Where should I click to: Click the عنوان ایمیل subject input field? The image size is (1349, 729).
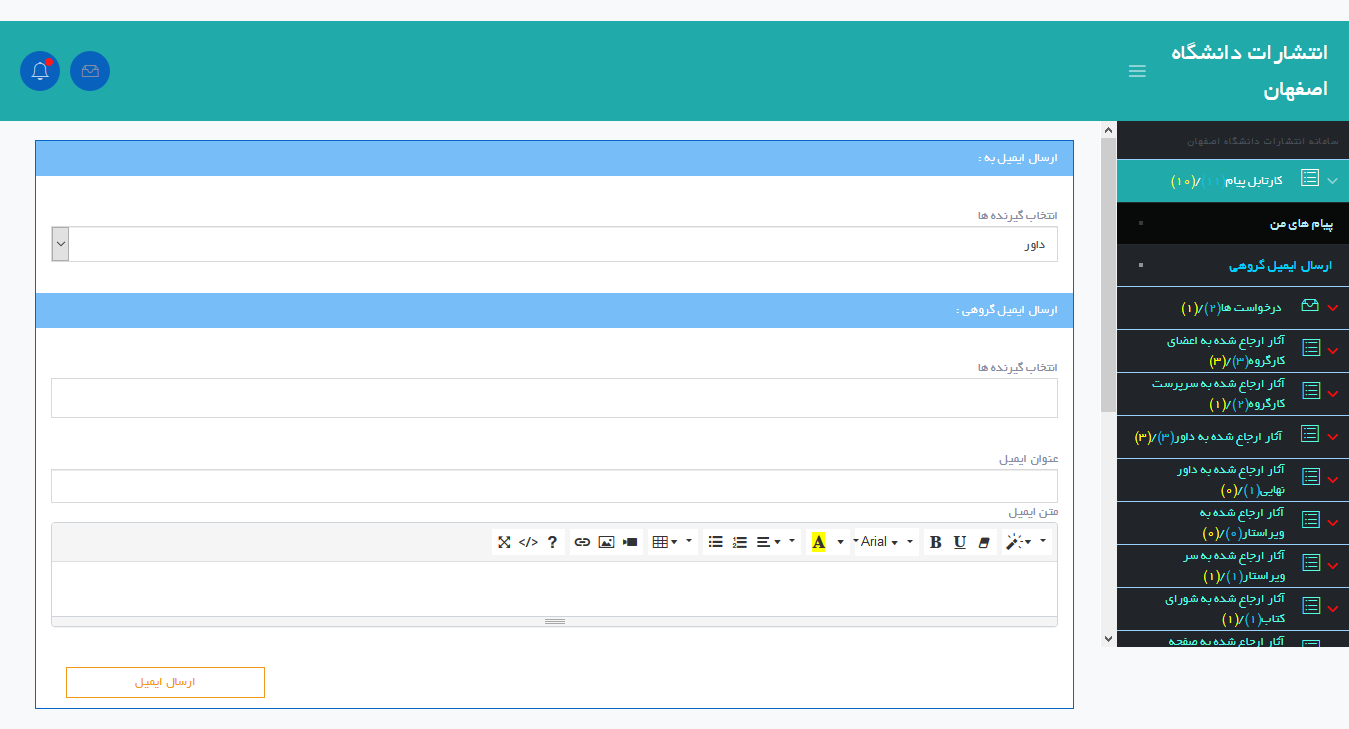tap(554, 486)
